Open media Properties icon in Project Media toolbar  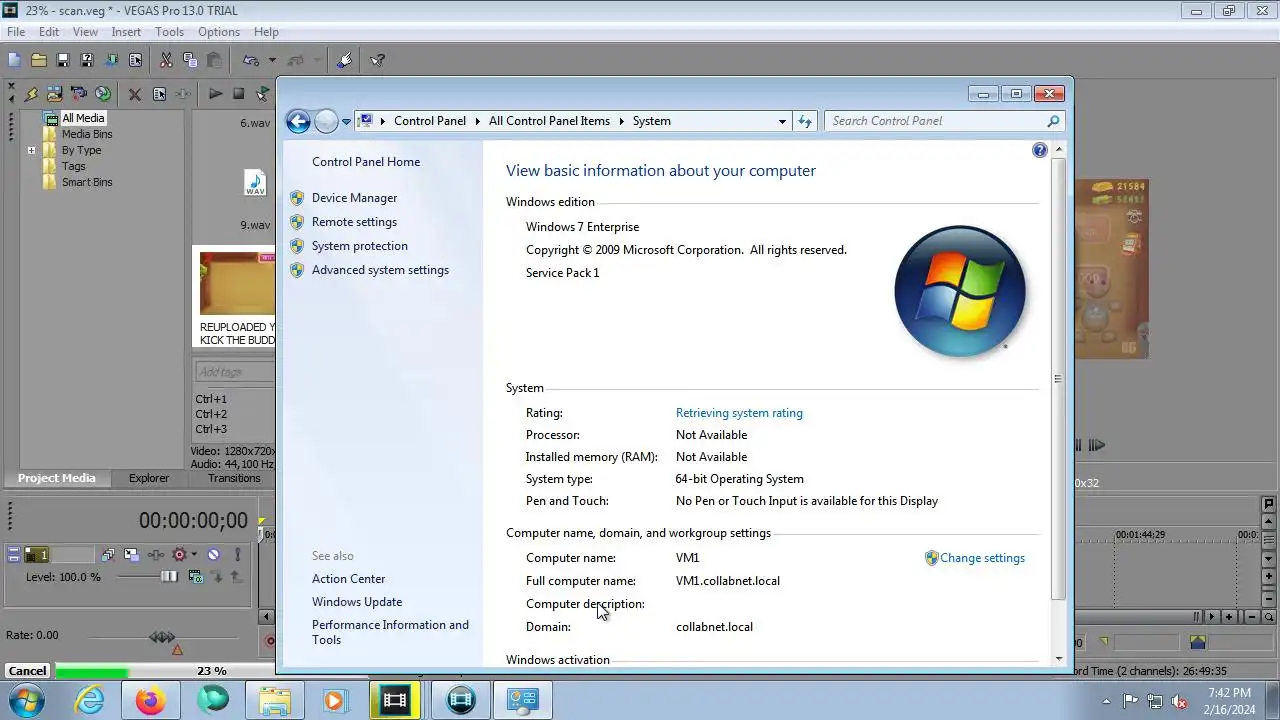tap(159, 94)
